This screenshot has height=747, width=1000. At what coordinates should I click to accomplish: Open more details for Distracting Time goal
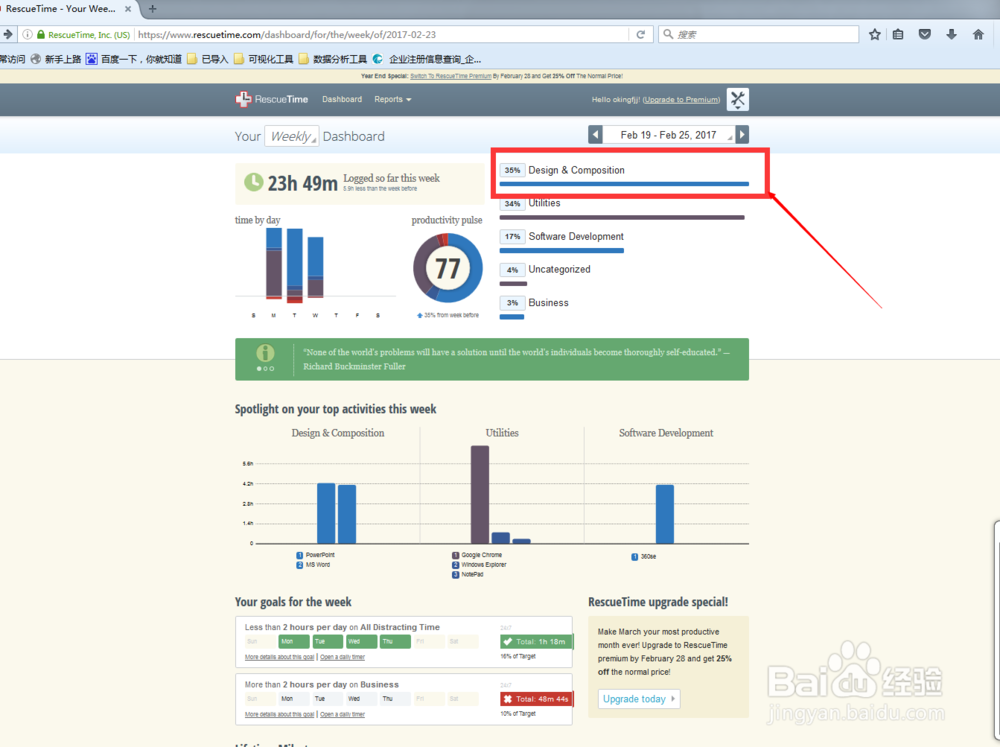click(x=279, y=657)
